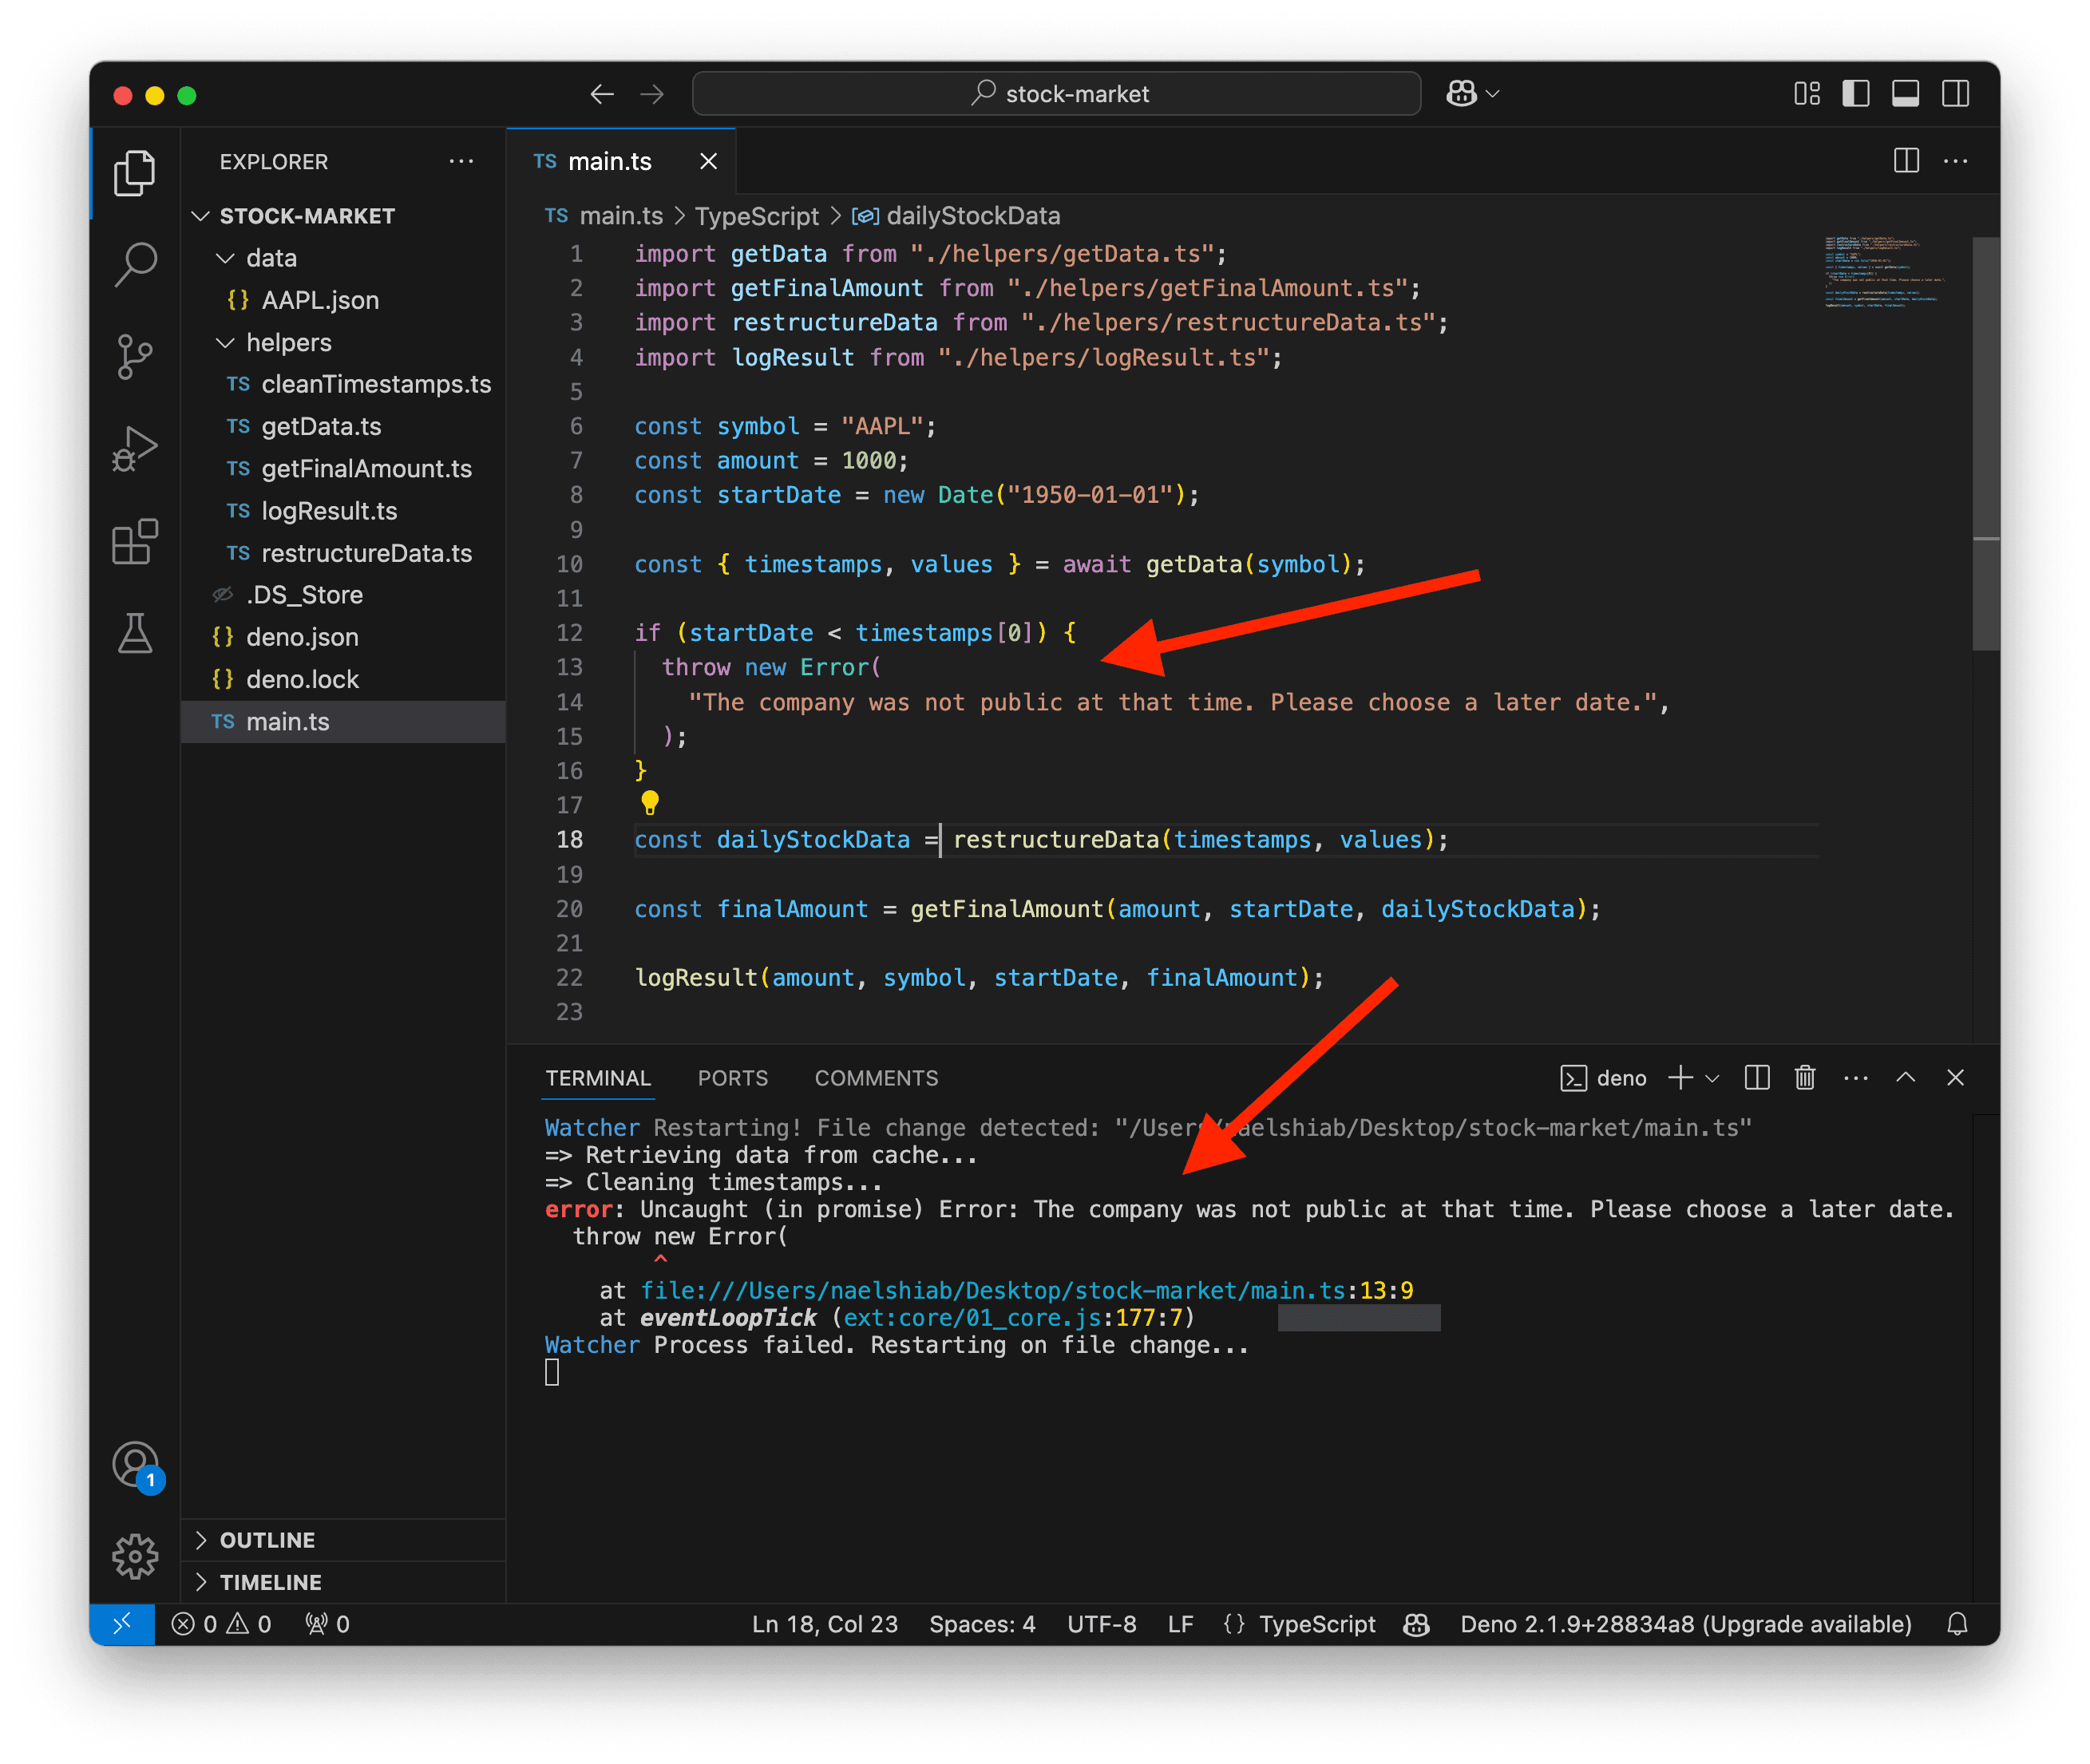
Task: Open remote window from status bar
Action: pyautogui.click(x=122, y=1624)
